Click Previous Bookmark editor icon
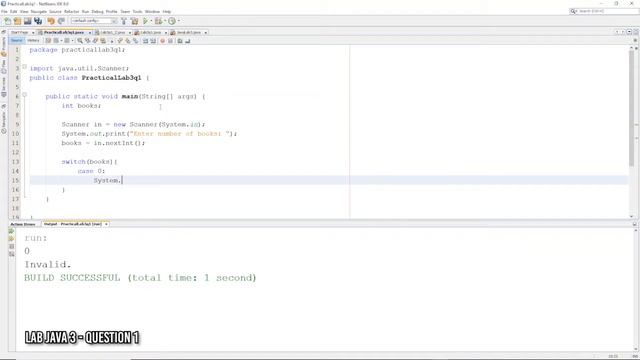 (x=120, y=41)
